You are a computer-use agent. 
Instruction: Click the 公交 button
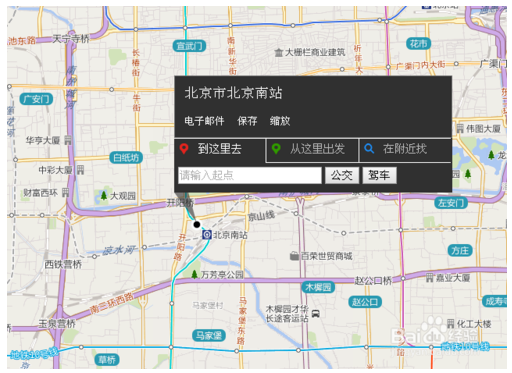342,175
